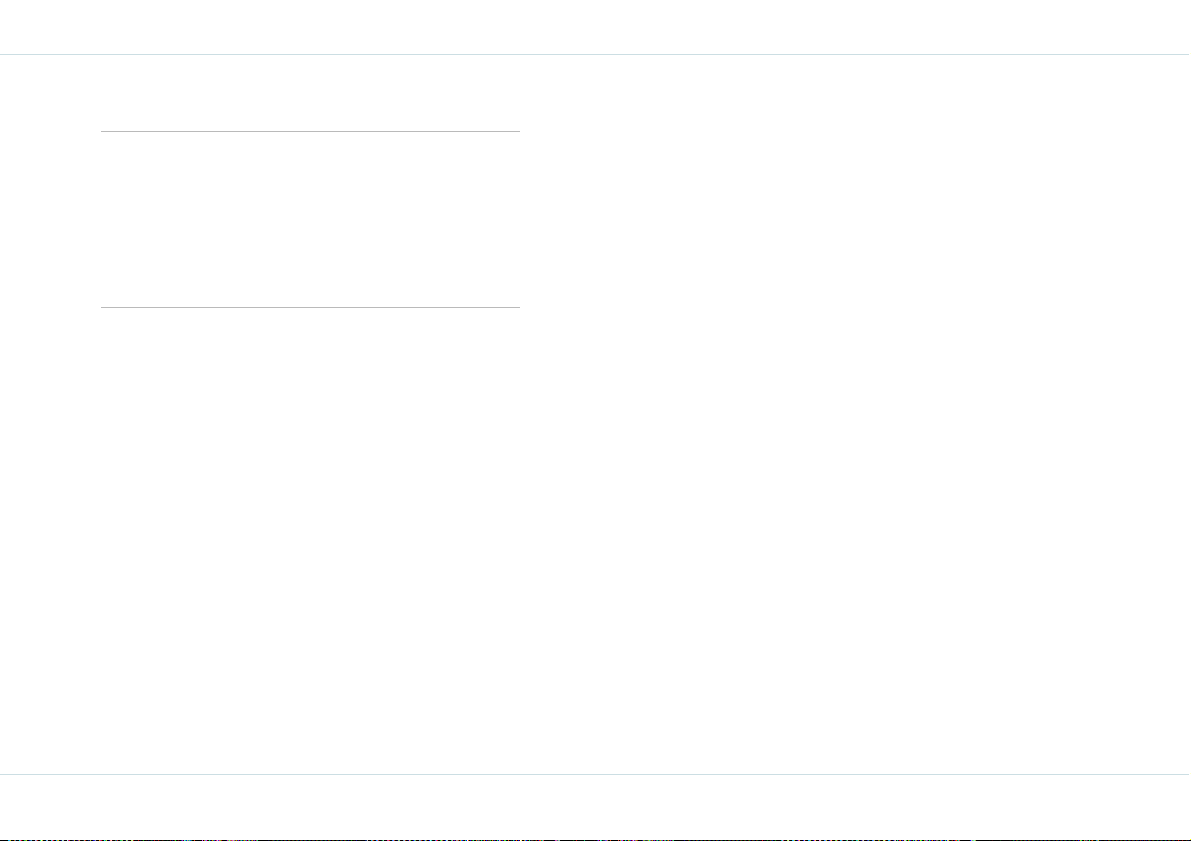Click the dashed border along the bottom edge
Image resolution: width=1191 pixels, height=841 pixels.
[595, 839]
